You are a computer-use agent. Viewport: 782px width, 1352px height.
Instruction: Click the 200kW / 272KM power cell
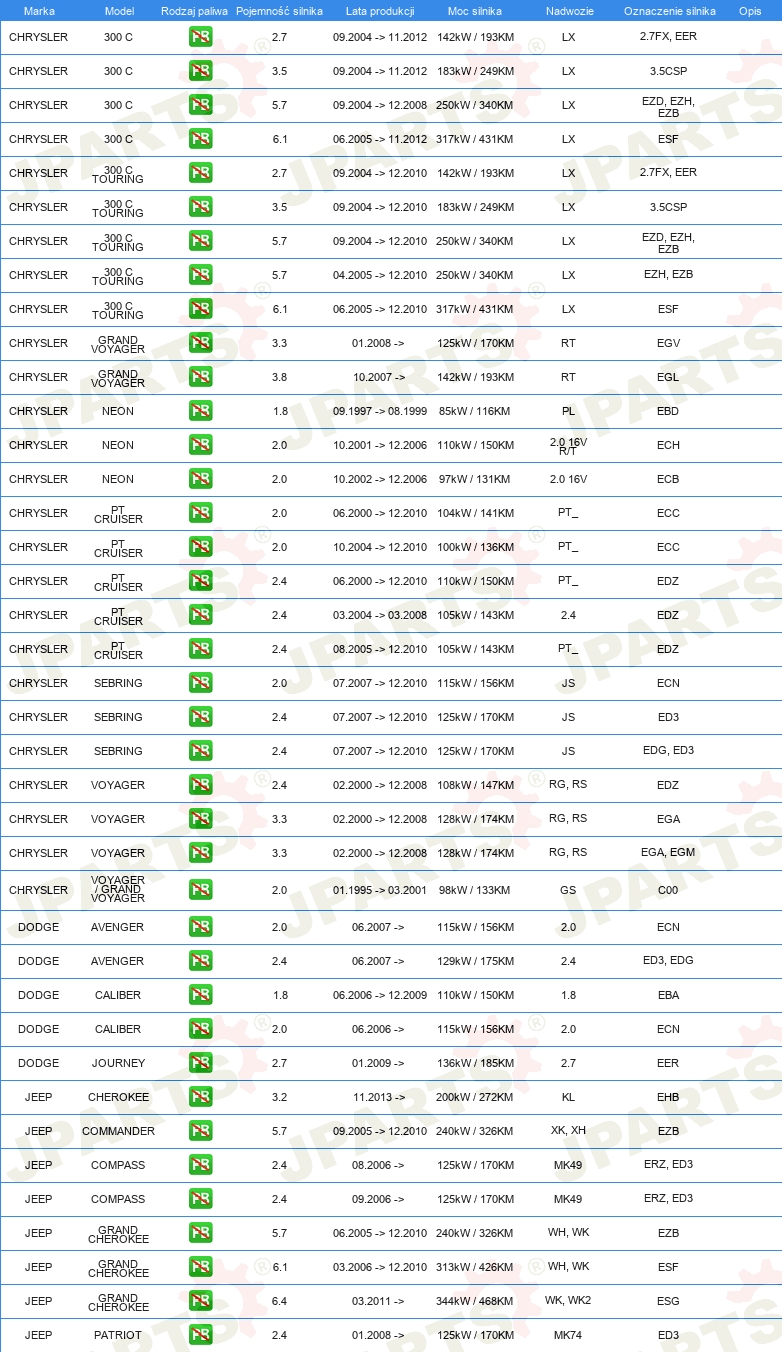coord(475,1097)
